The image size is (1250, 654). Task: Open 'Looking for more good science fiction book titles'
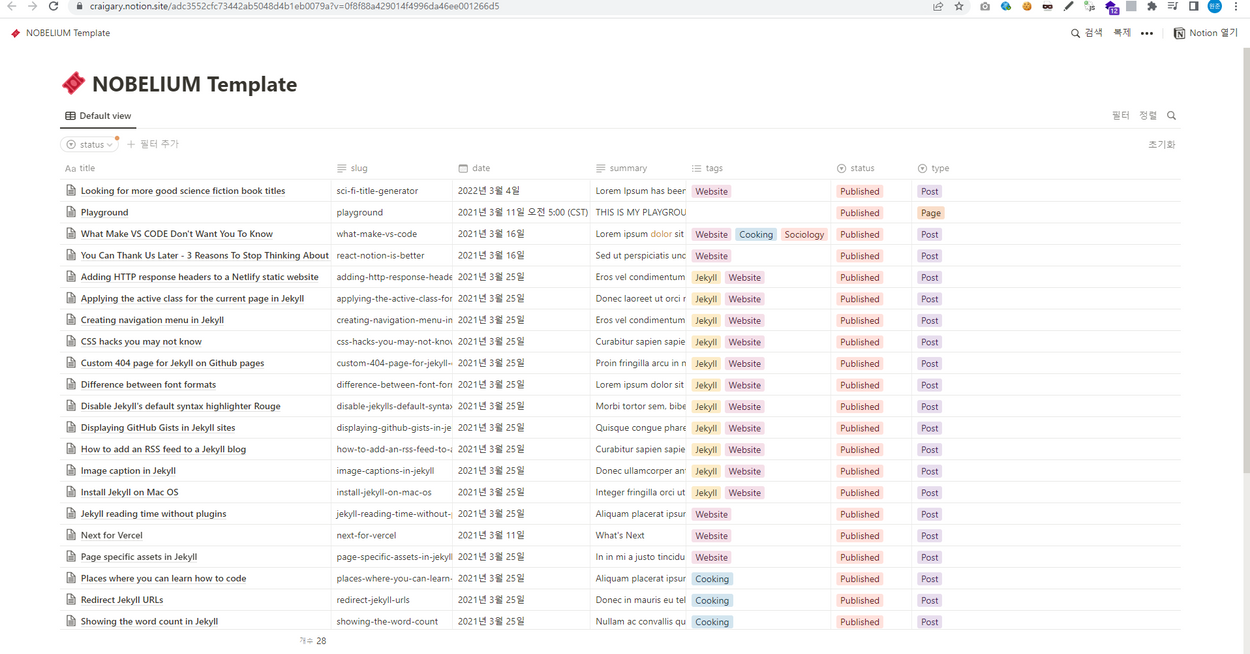pyautogui.click(x=183, y=191)
